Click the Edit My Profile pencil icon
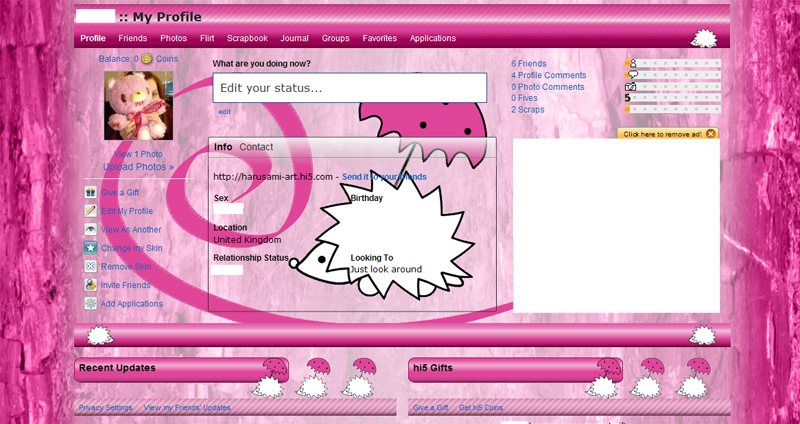 coord(90,211)
